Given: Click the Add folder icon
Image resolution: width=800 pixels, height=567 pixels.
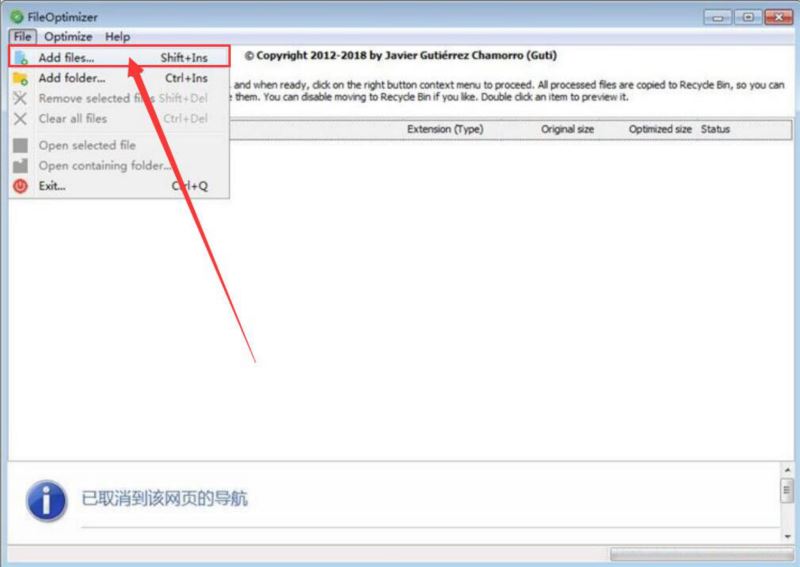Looking at the screenshot, I should [x=20, y=78].
